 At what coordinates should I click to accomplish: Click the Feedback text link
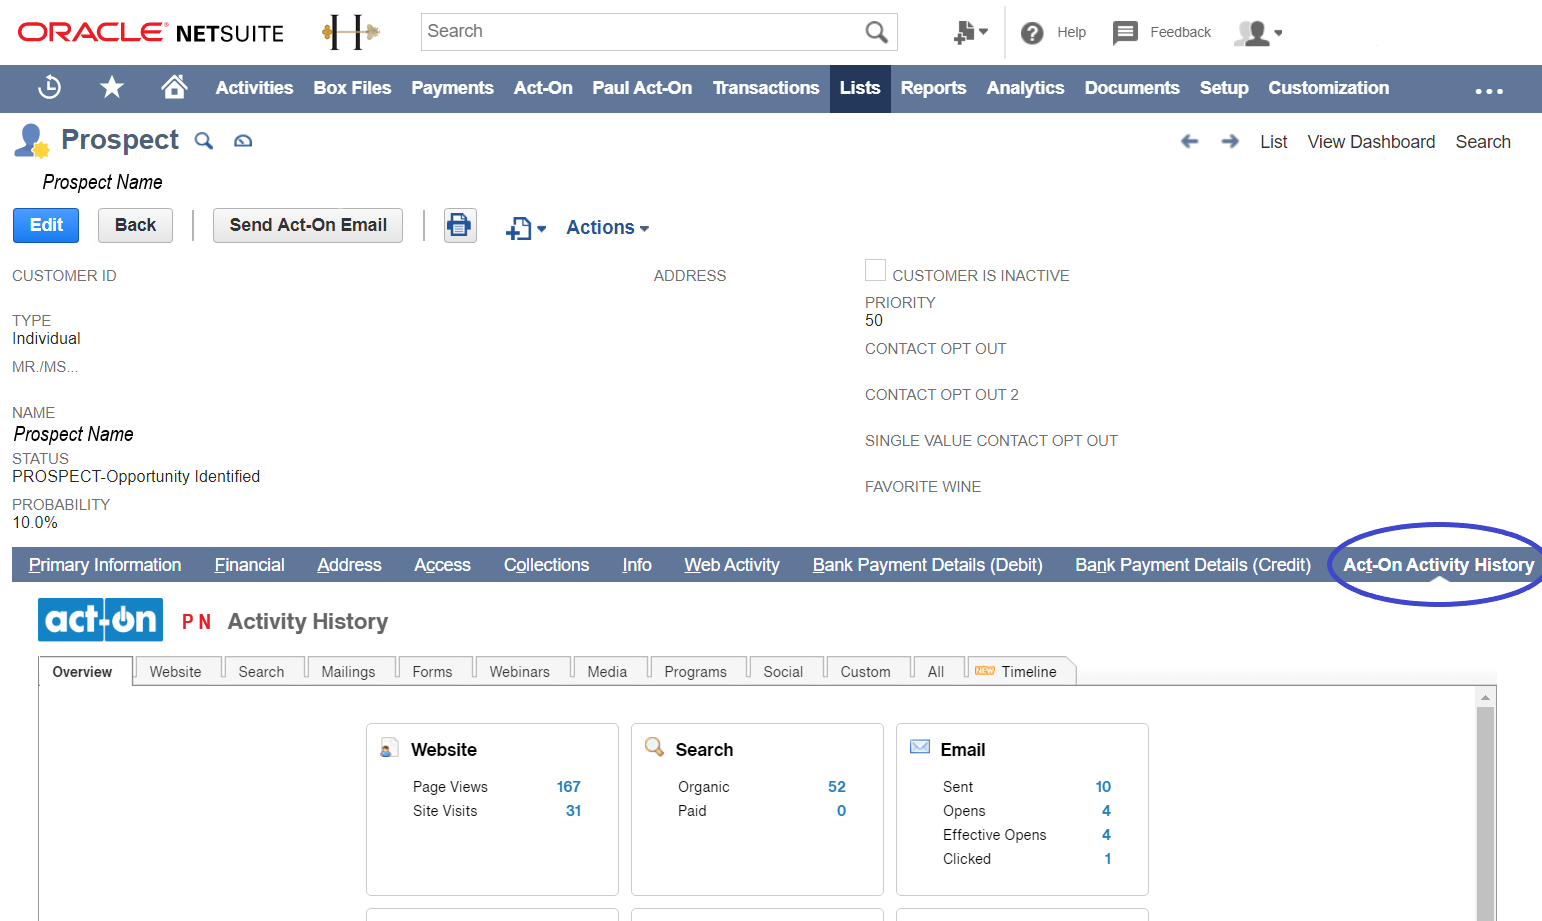(x=1180, y=33)
